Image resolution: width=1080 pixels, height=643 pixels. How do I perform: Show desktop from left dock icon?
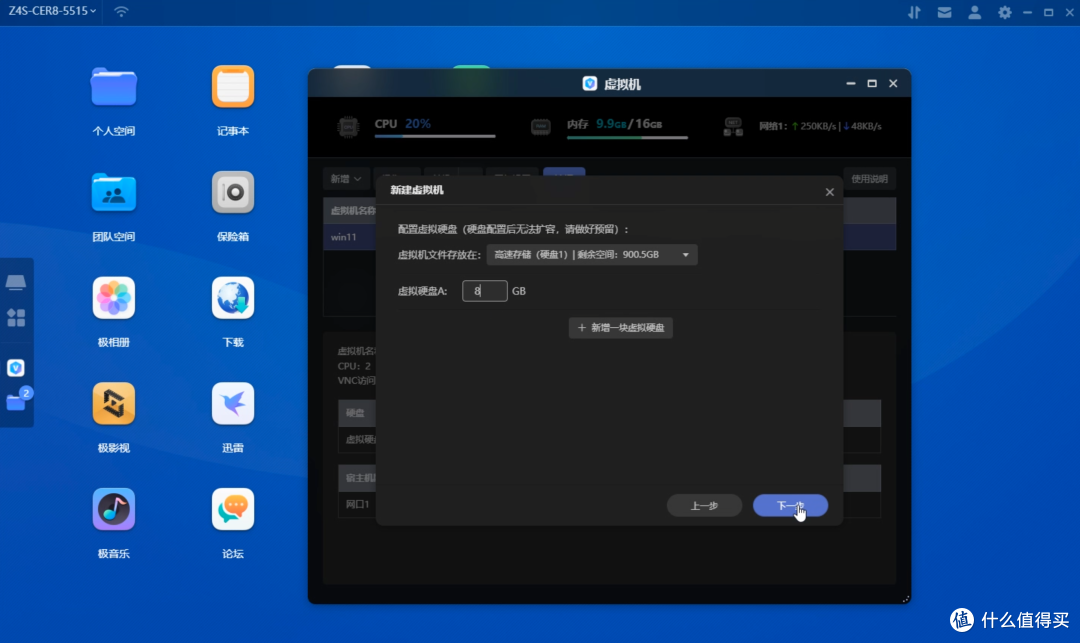click(x=16, y=282)
